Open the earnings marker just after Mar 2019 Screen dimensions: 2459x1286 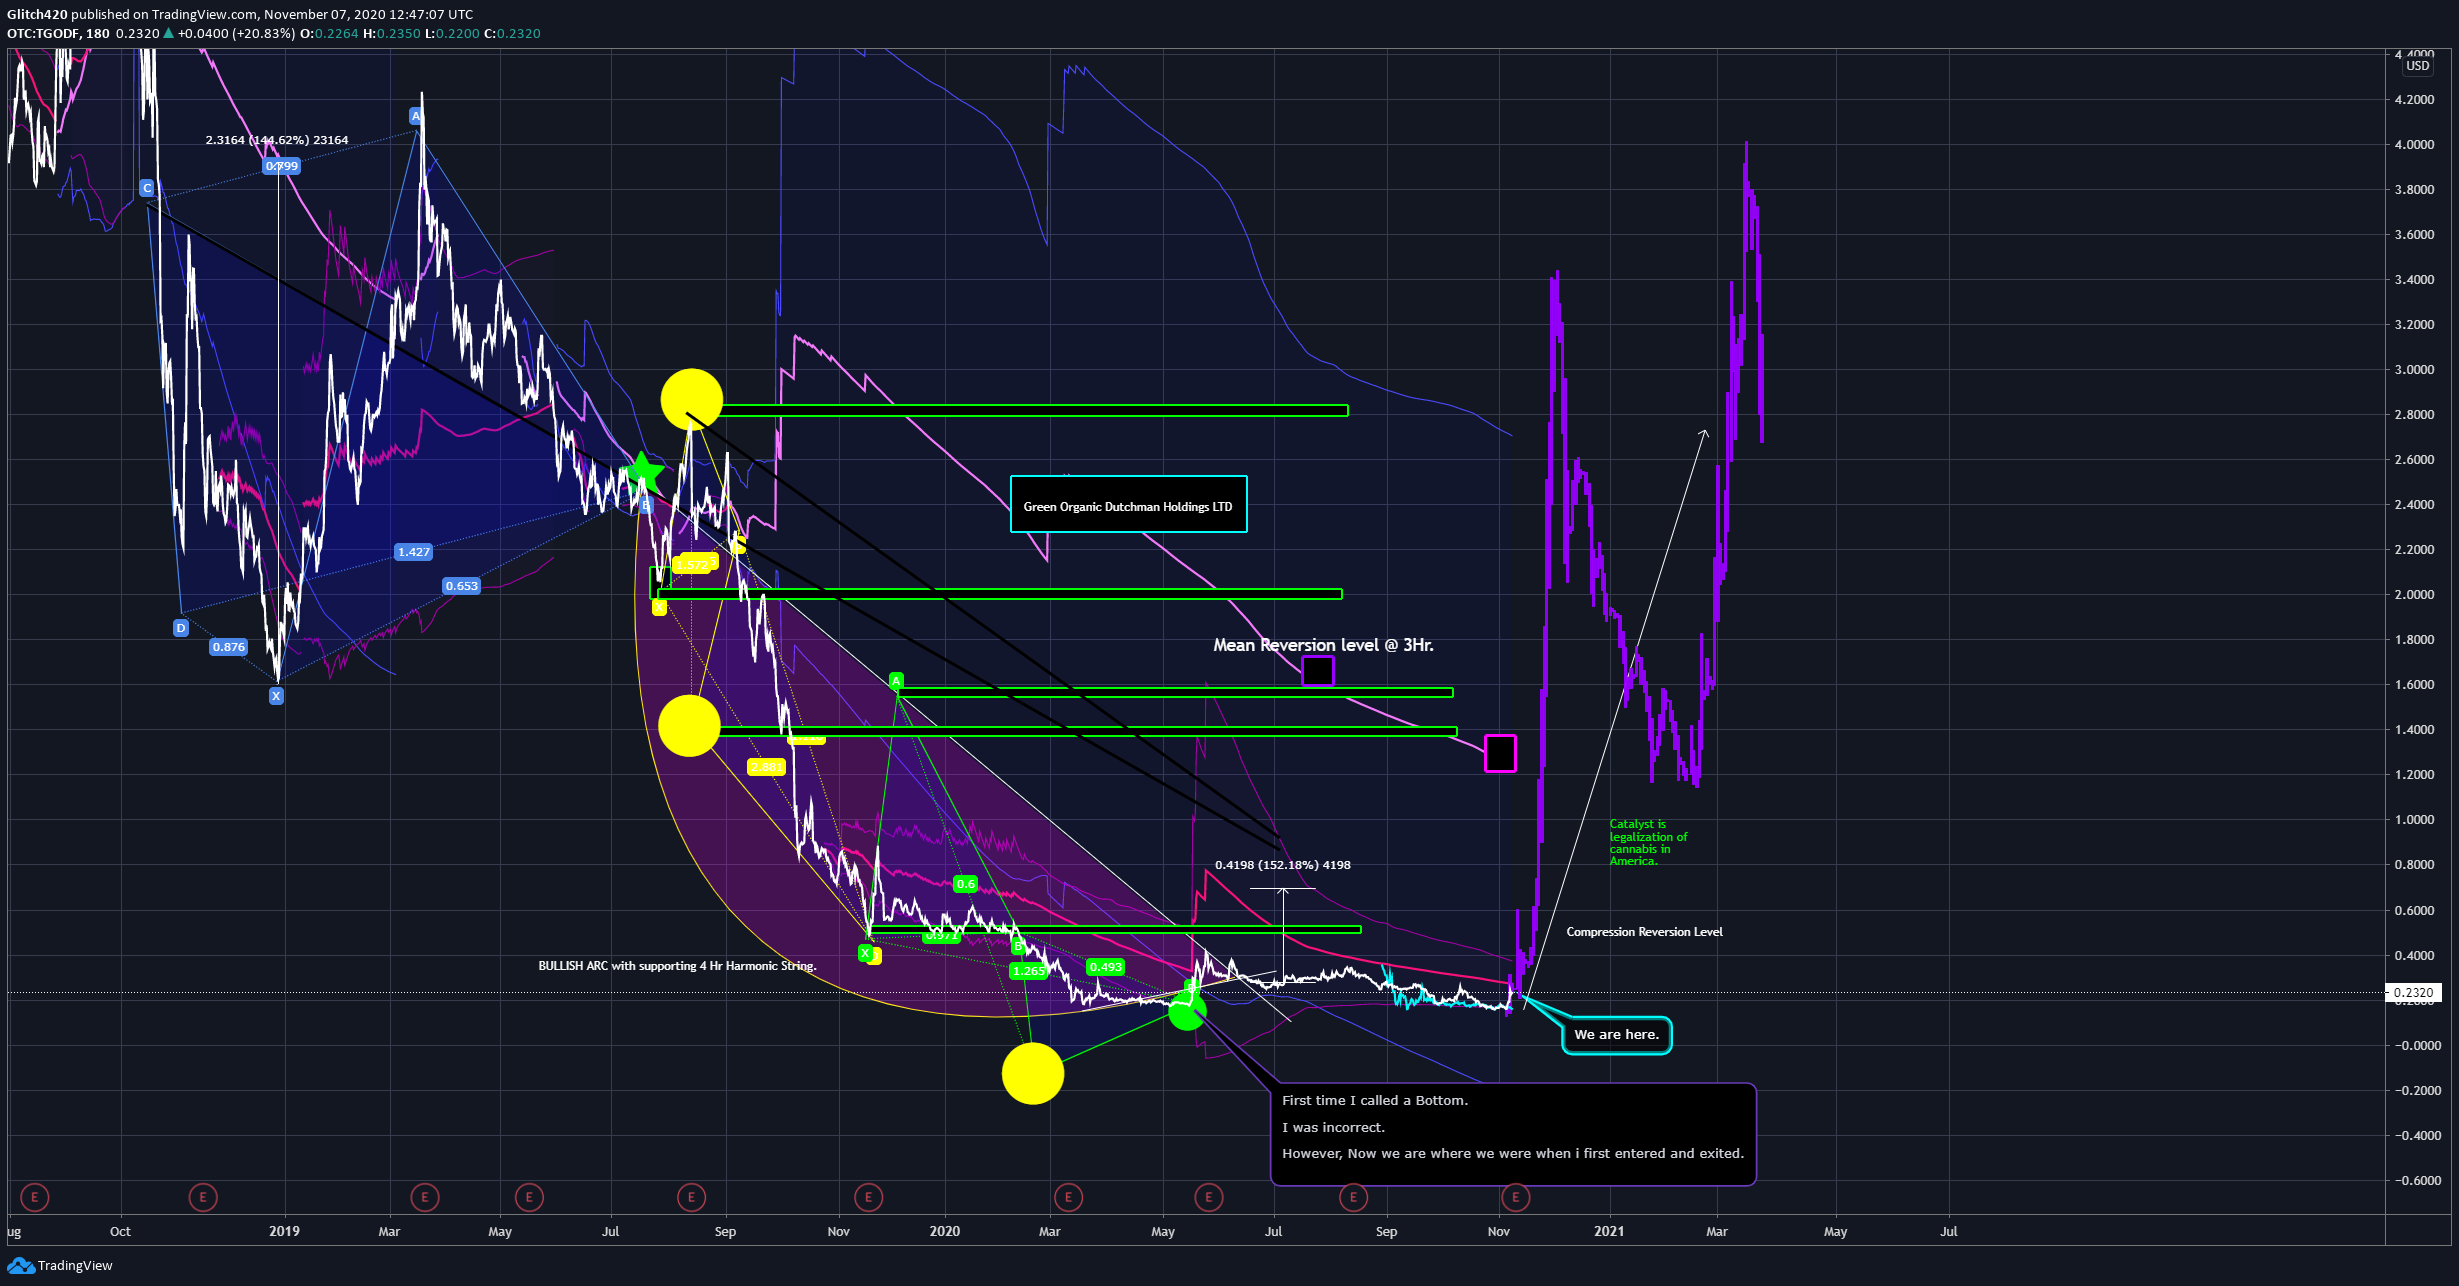425,1196
